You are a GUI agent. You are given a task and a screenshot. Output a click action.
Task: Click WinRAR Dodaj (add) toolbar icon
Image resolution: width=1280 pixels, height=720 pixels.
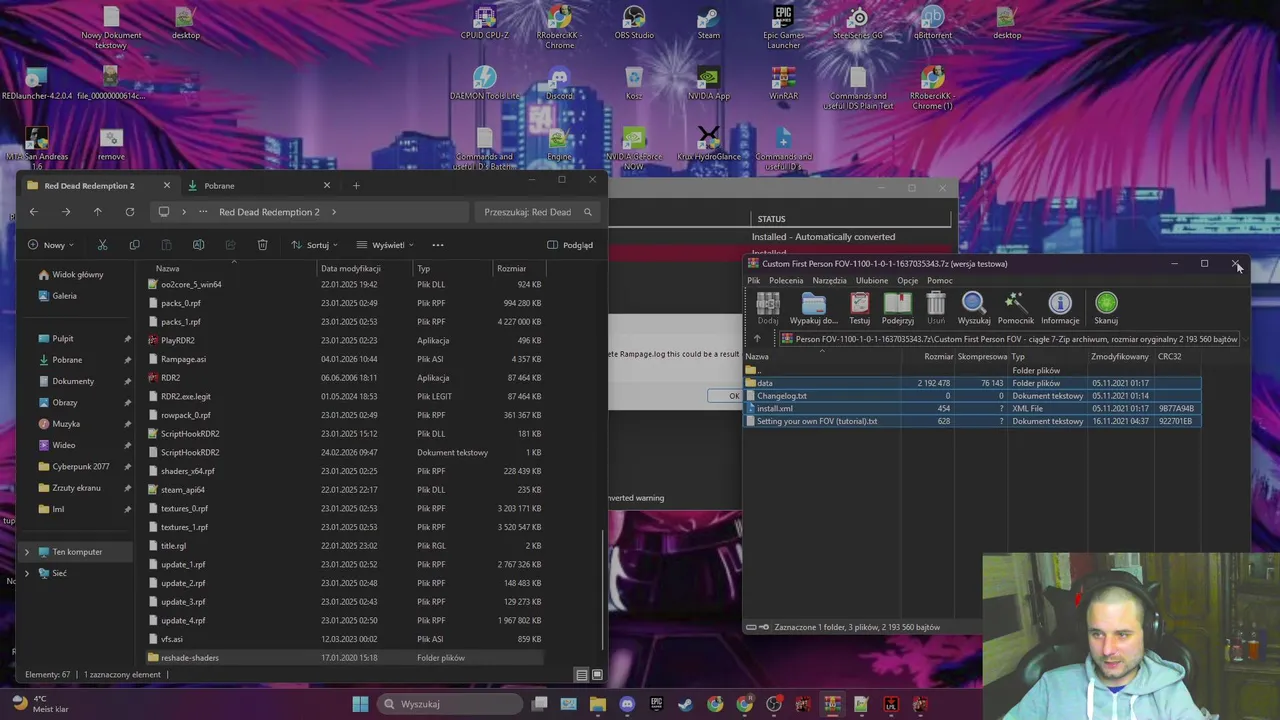click(768, 307)
